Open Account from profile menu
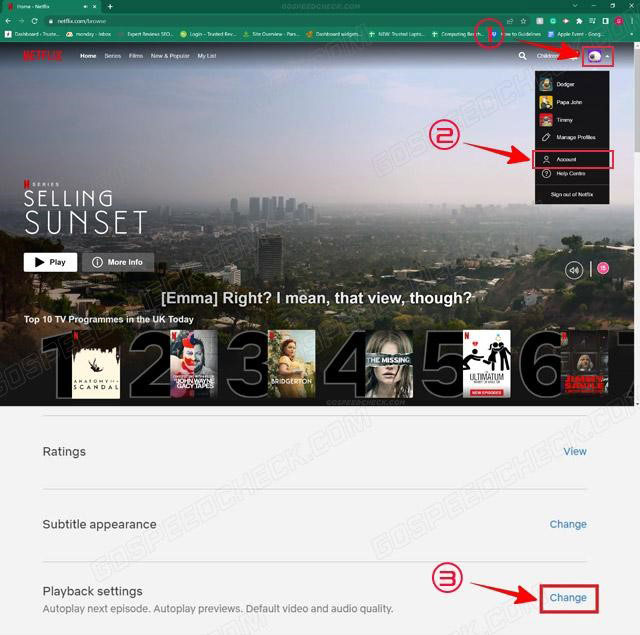Viewport: 640px width, 635px height. [x=572, y=160]
